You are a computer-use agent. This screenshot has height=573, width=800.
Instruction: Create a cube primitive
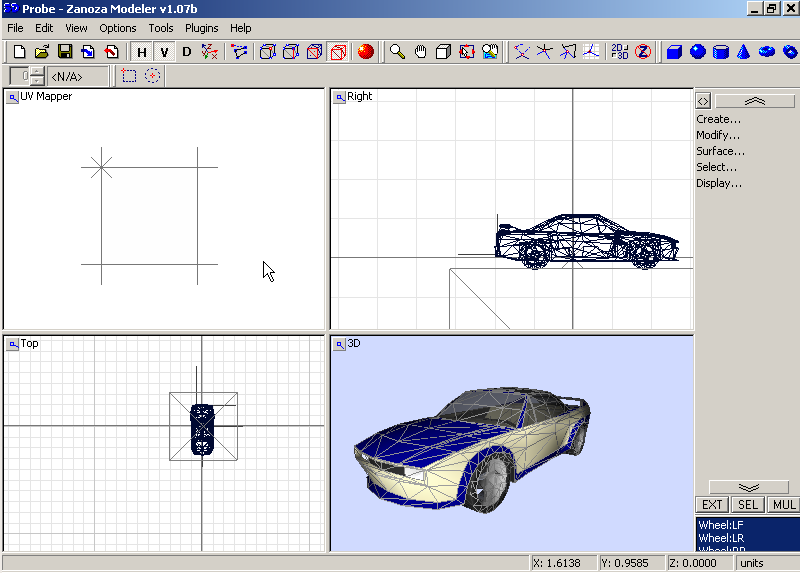(674, 52)
